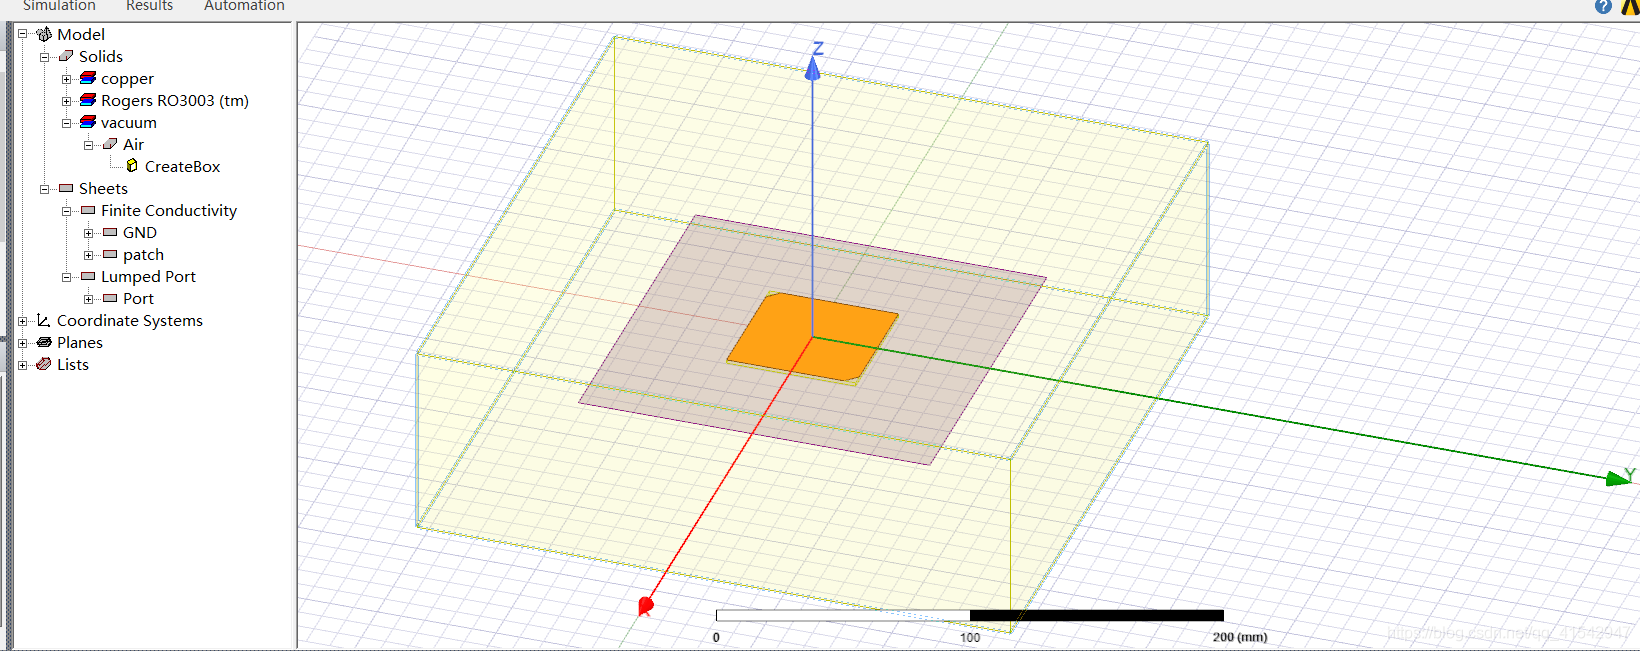Select the Sheets label in tree

[x=103, y=188]
